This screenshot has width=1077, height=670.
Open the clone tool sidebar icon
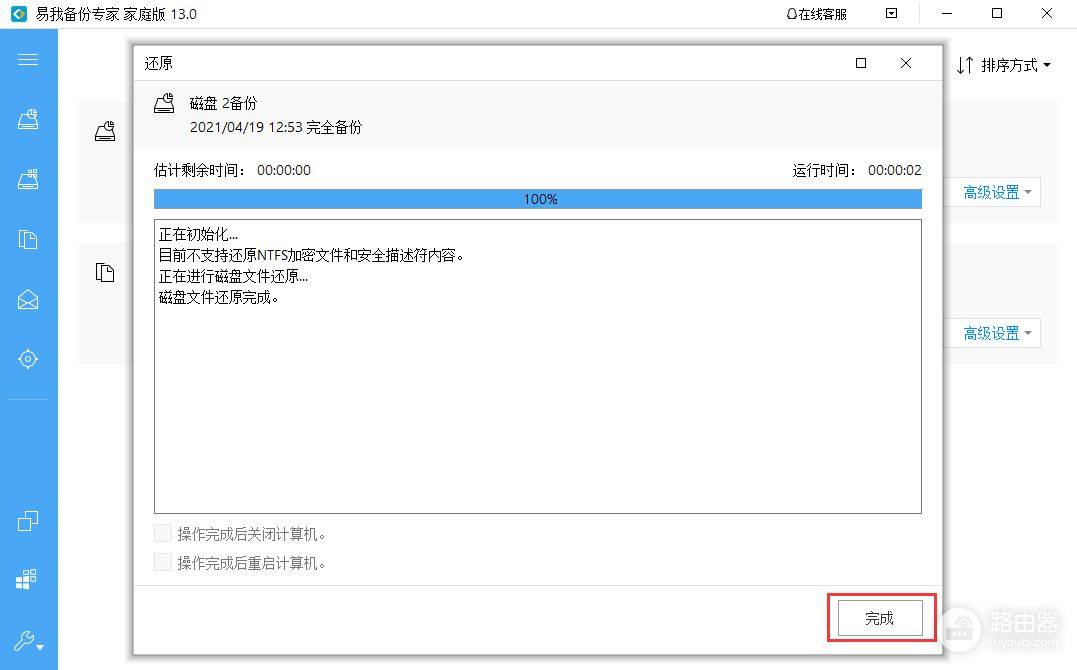click(x=28, y=520)
